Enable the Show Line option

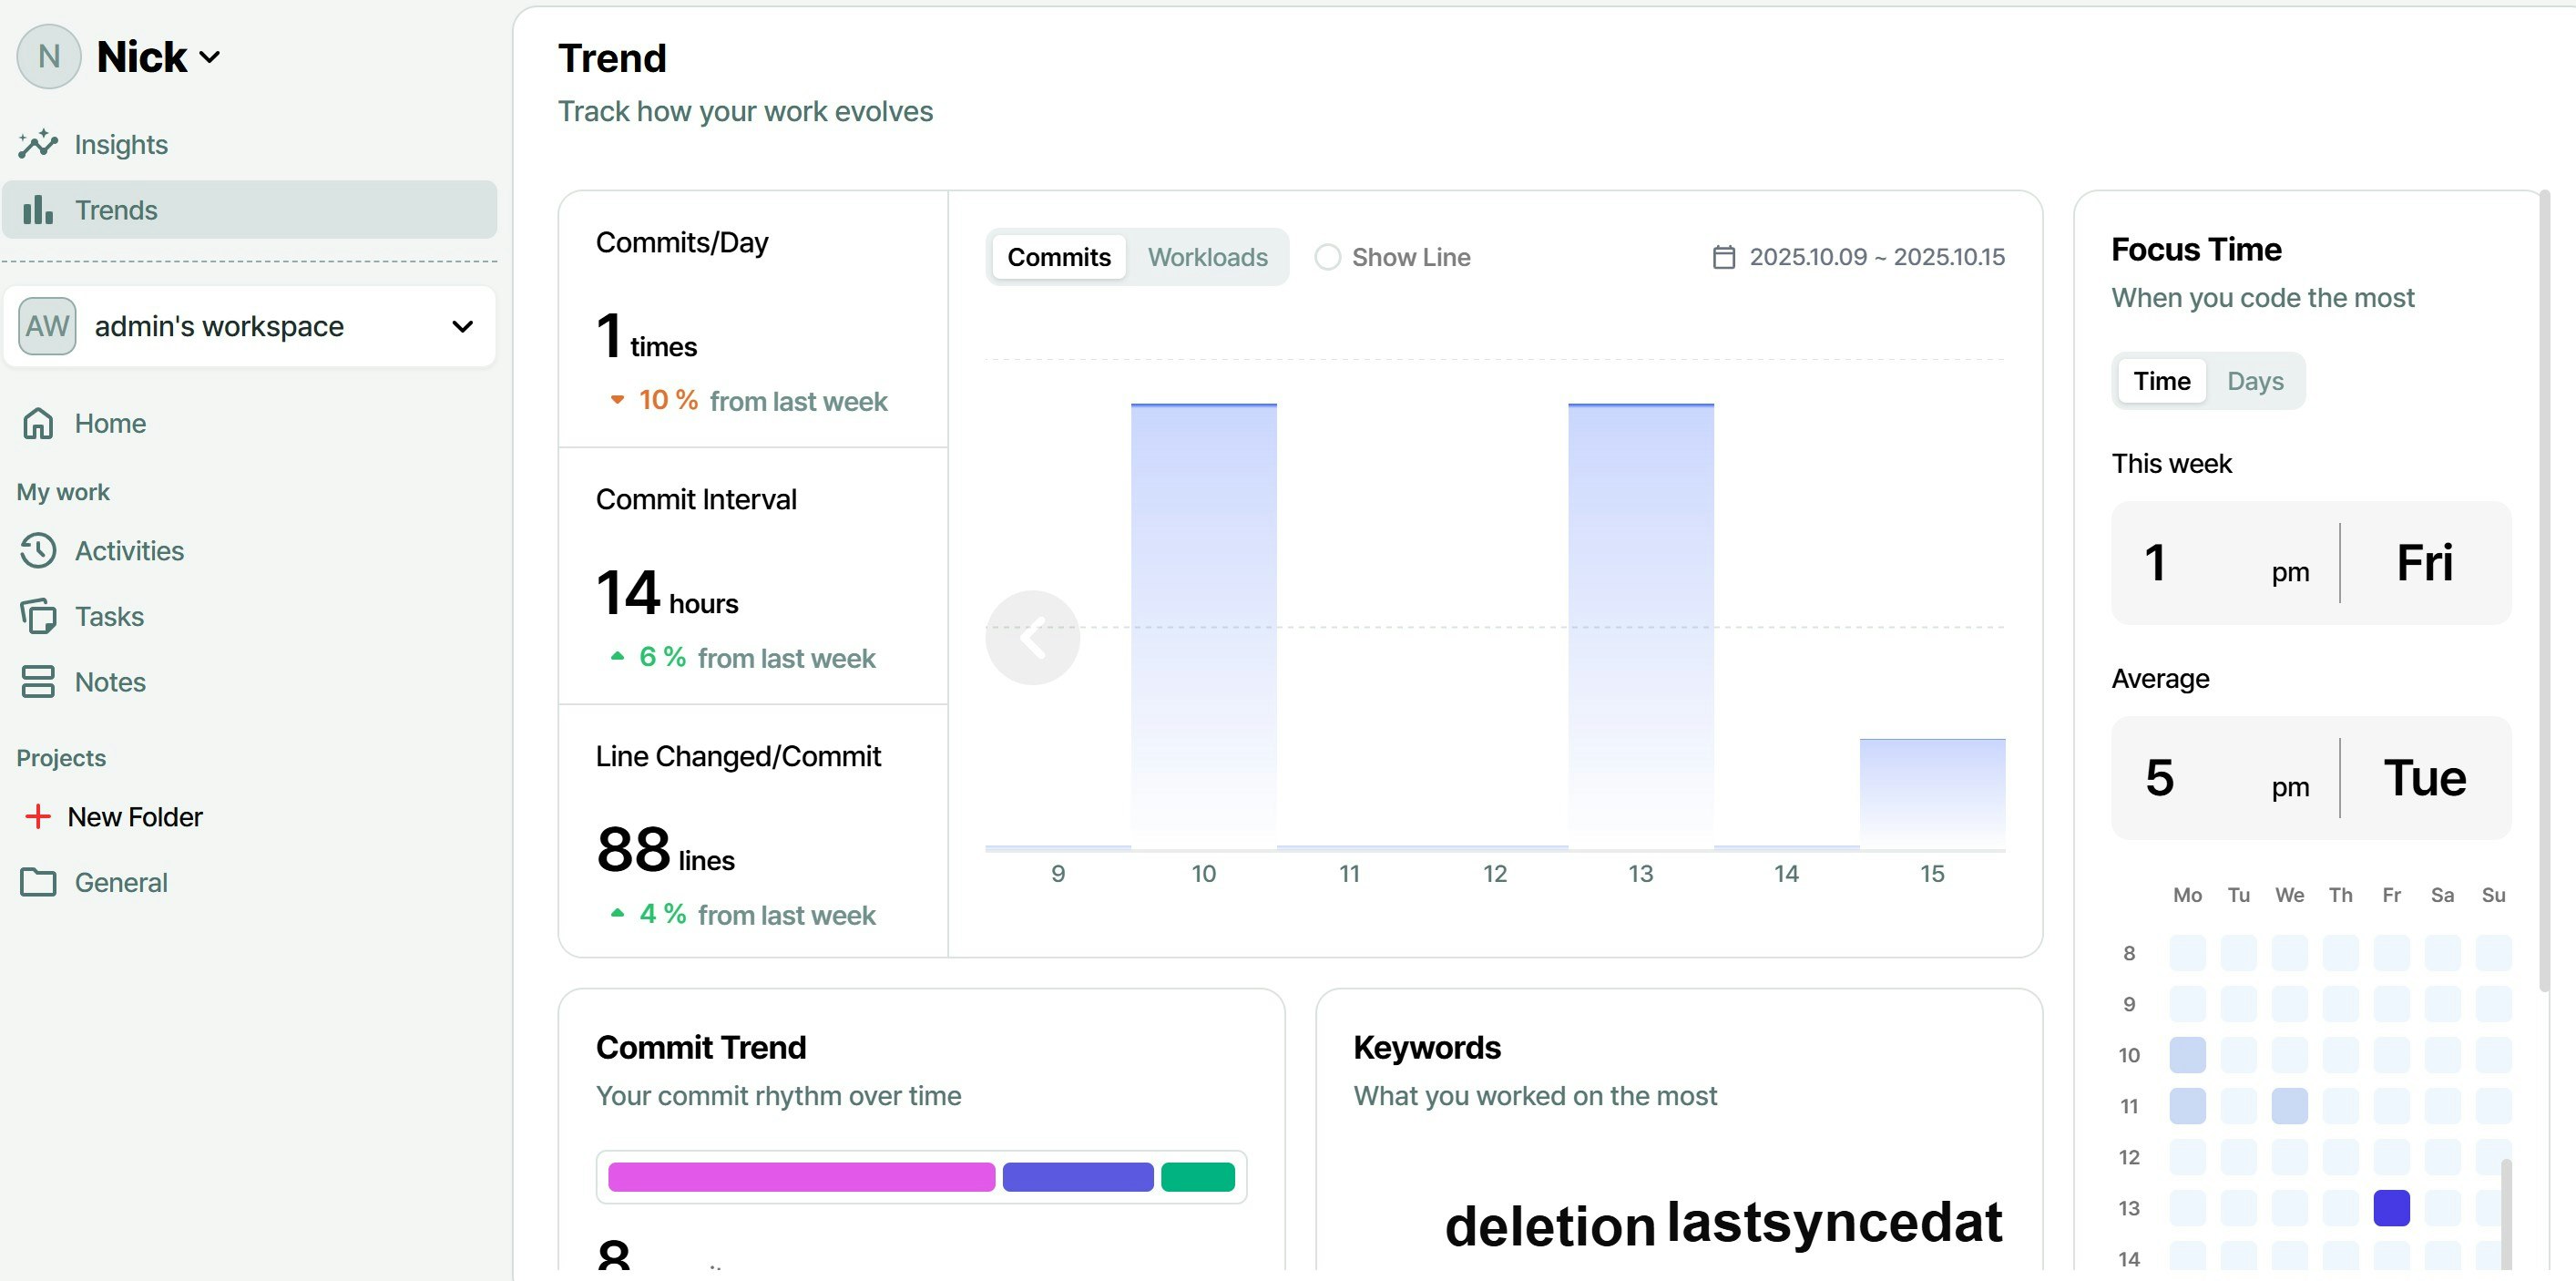(1328, 257)
